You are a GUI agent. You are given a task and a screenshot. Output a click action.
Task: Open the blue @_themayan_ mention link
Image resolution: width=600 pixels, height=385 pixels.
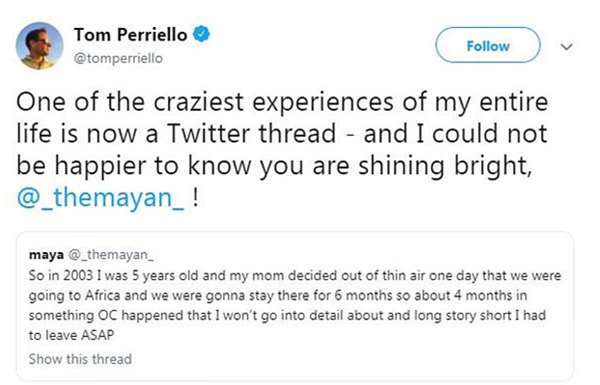[101, 198]
